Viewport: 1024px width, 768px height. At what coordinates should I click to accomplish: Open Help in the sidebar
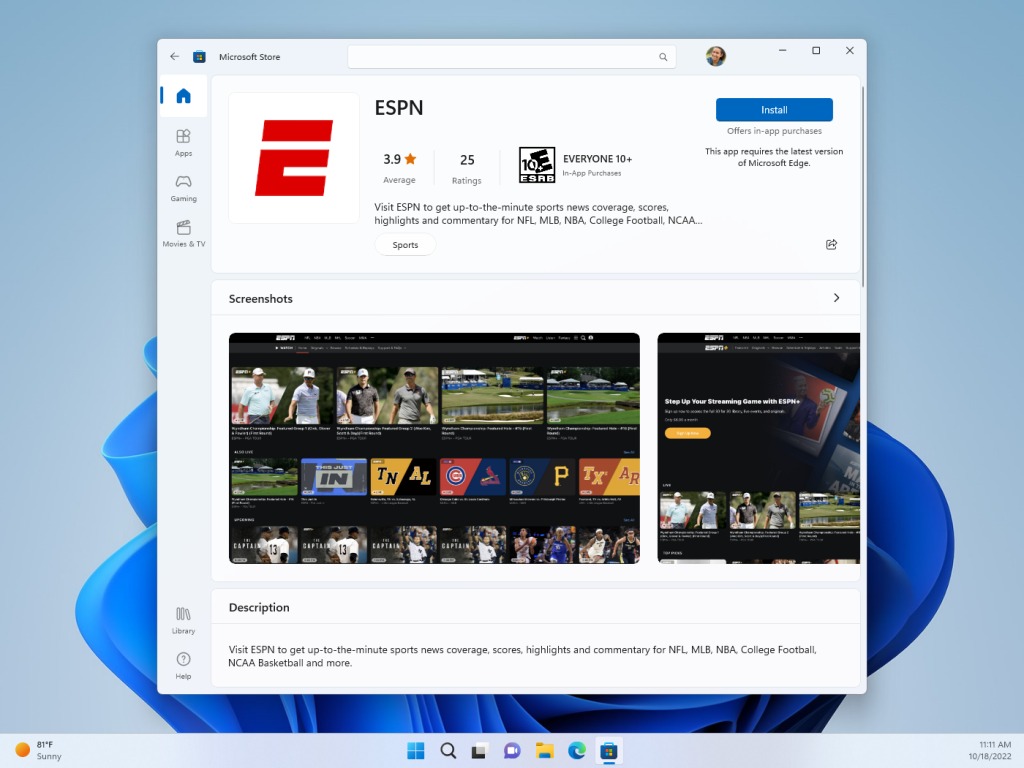pyautogui.click(x=183, y=665)
